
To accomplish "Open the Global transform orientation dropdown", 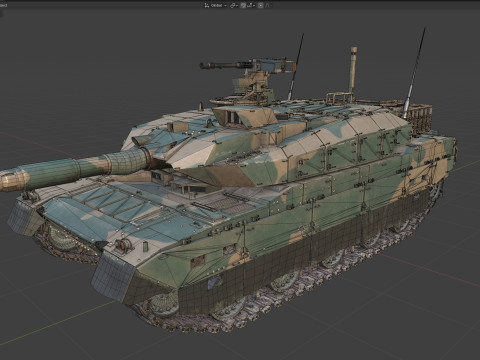I will (x=216, y=5).
